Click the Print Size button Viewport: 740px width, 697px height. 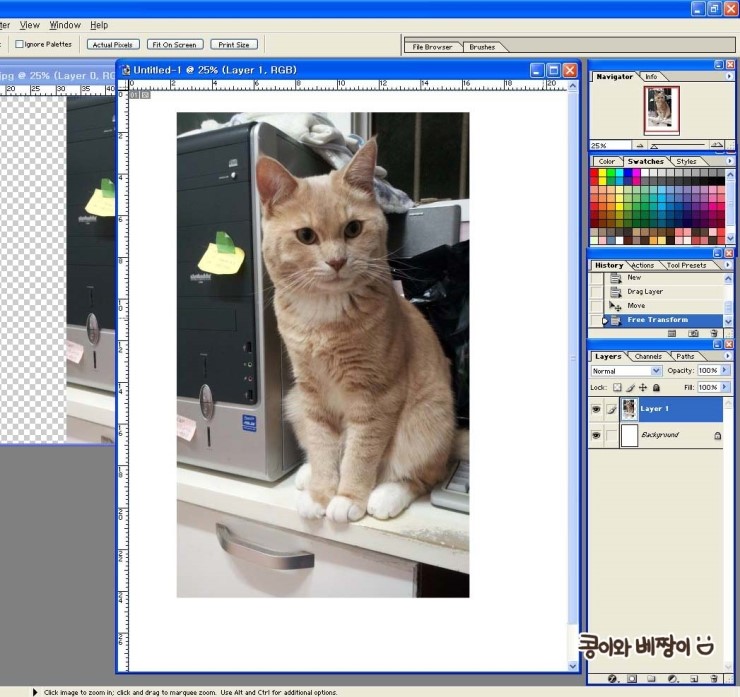(234, 44)
